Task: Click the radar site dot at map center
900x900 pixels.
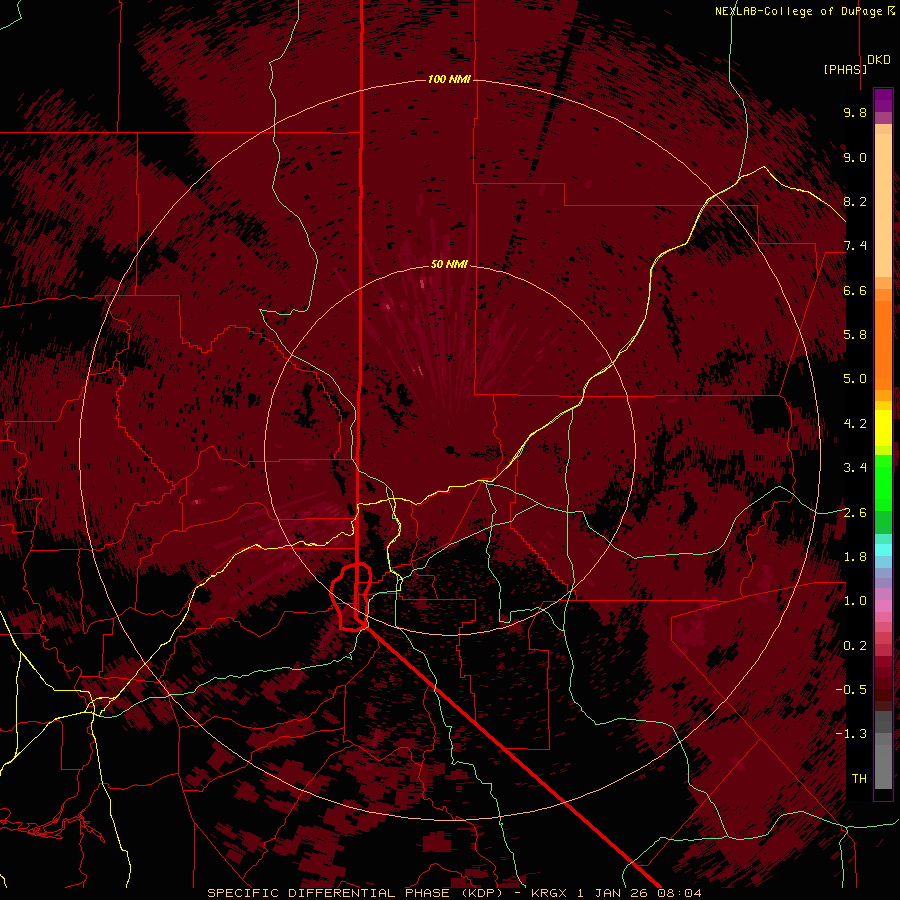Action: point(451,449)
